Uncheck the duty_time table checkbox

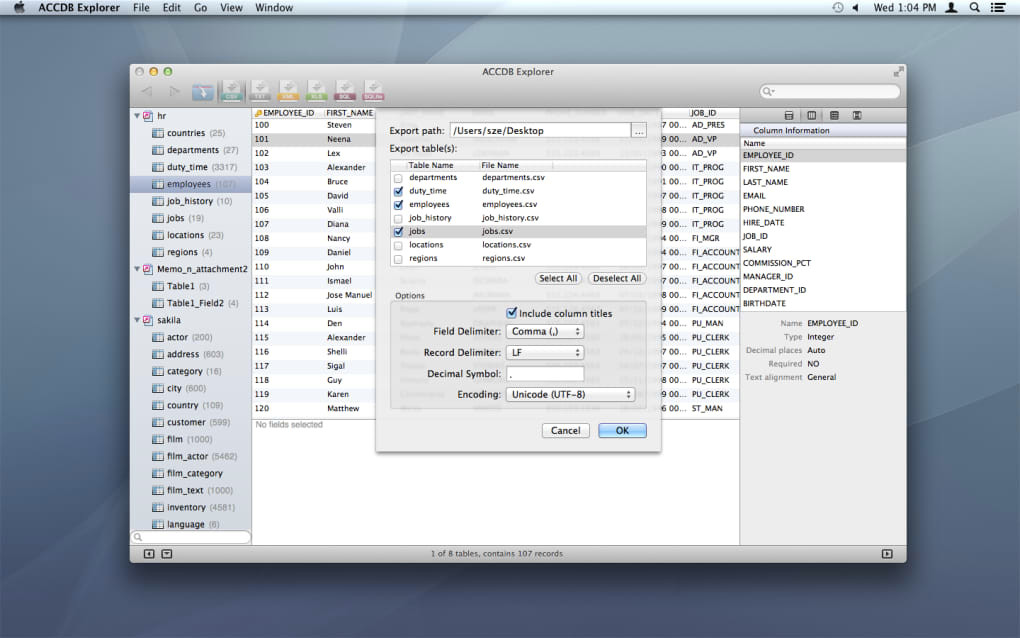398,191
